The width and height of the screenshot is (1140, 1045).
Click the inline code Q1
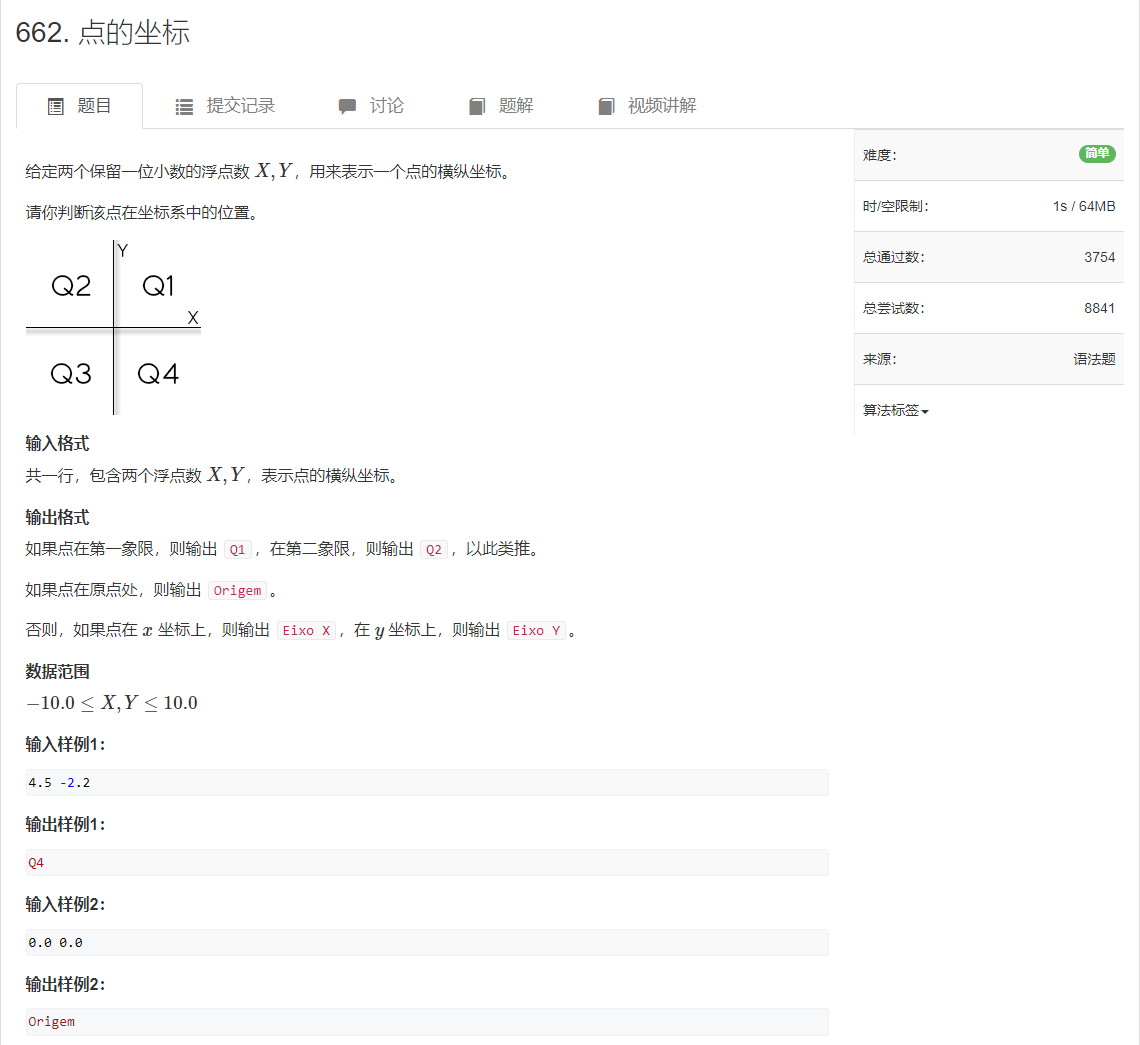[x=238, y=550]
